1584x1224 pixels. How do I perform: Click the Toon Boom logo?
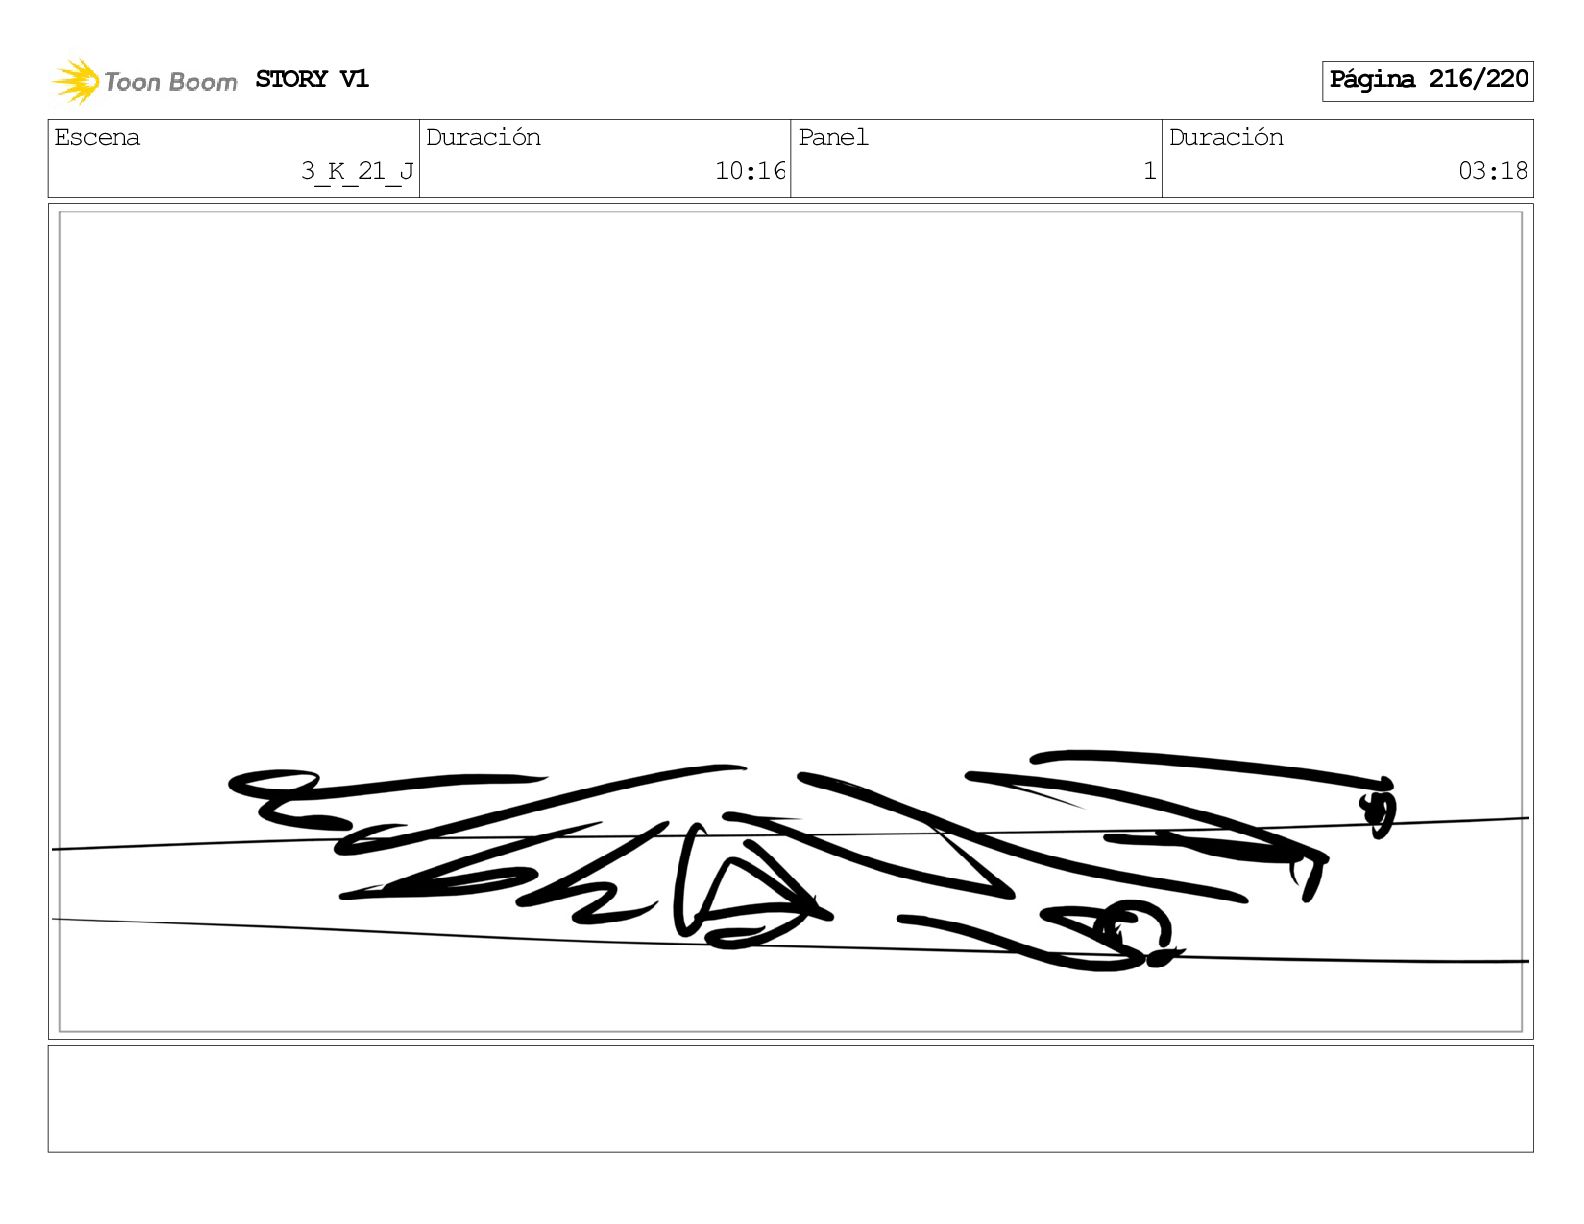tap(145, 81)
